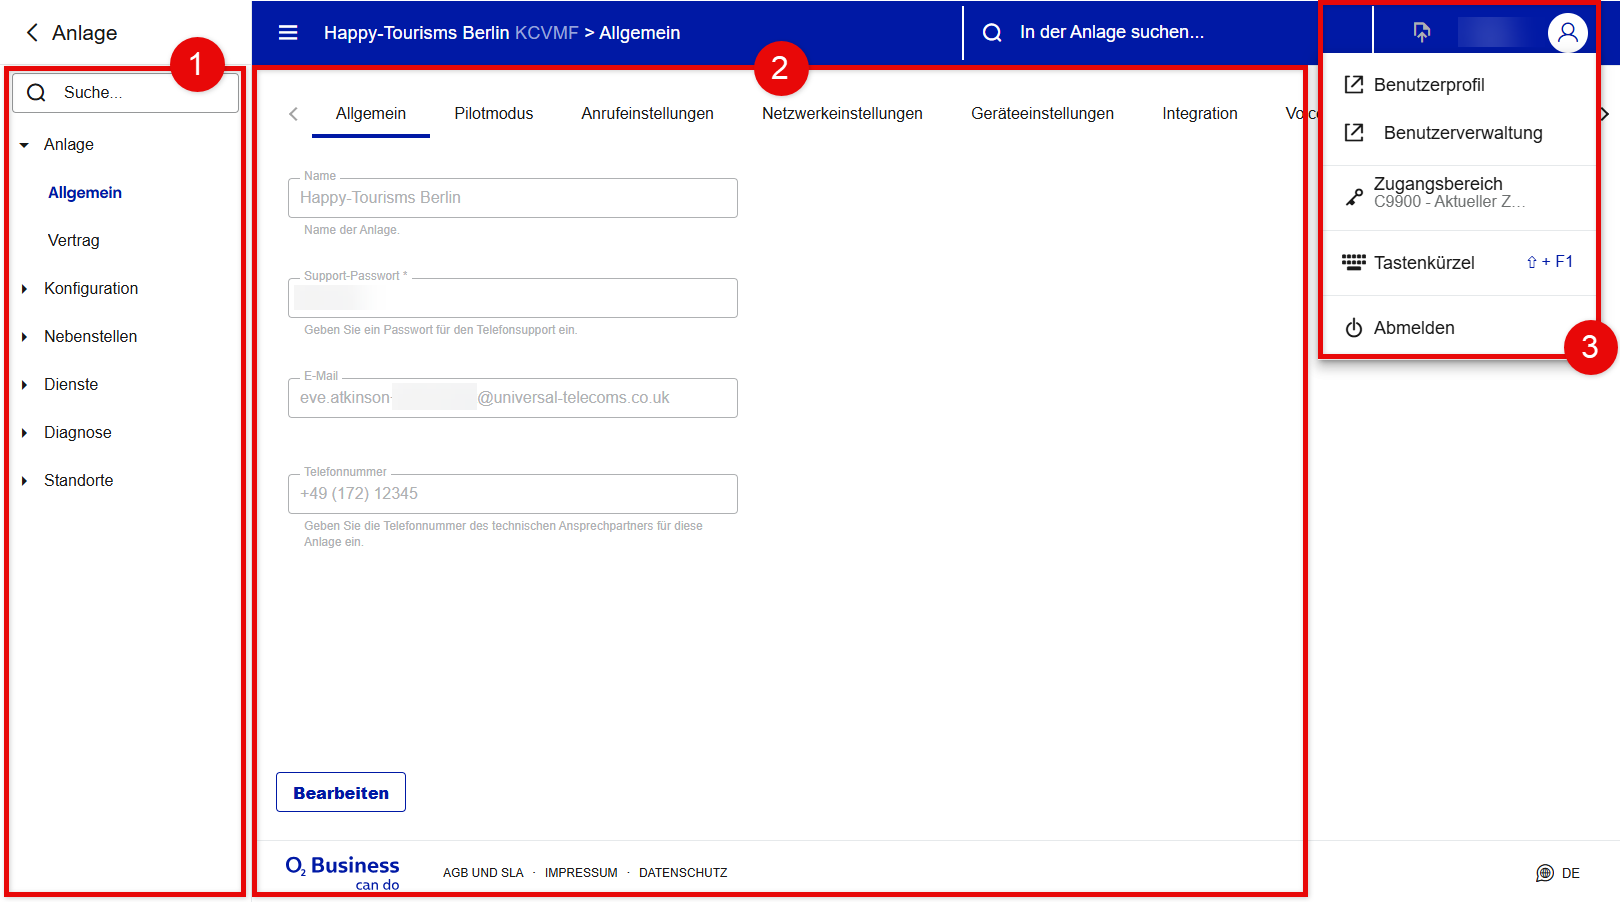Choose Abmelden to log out
Screen dimensions: 1620x902
(1413, 328)
